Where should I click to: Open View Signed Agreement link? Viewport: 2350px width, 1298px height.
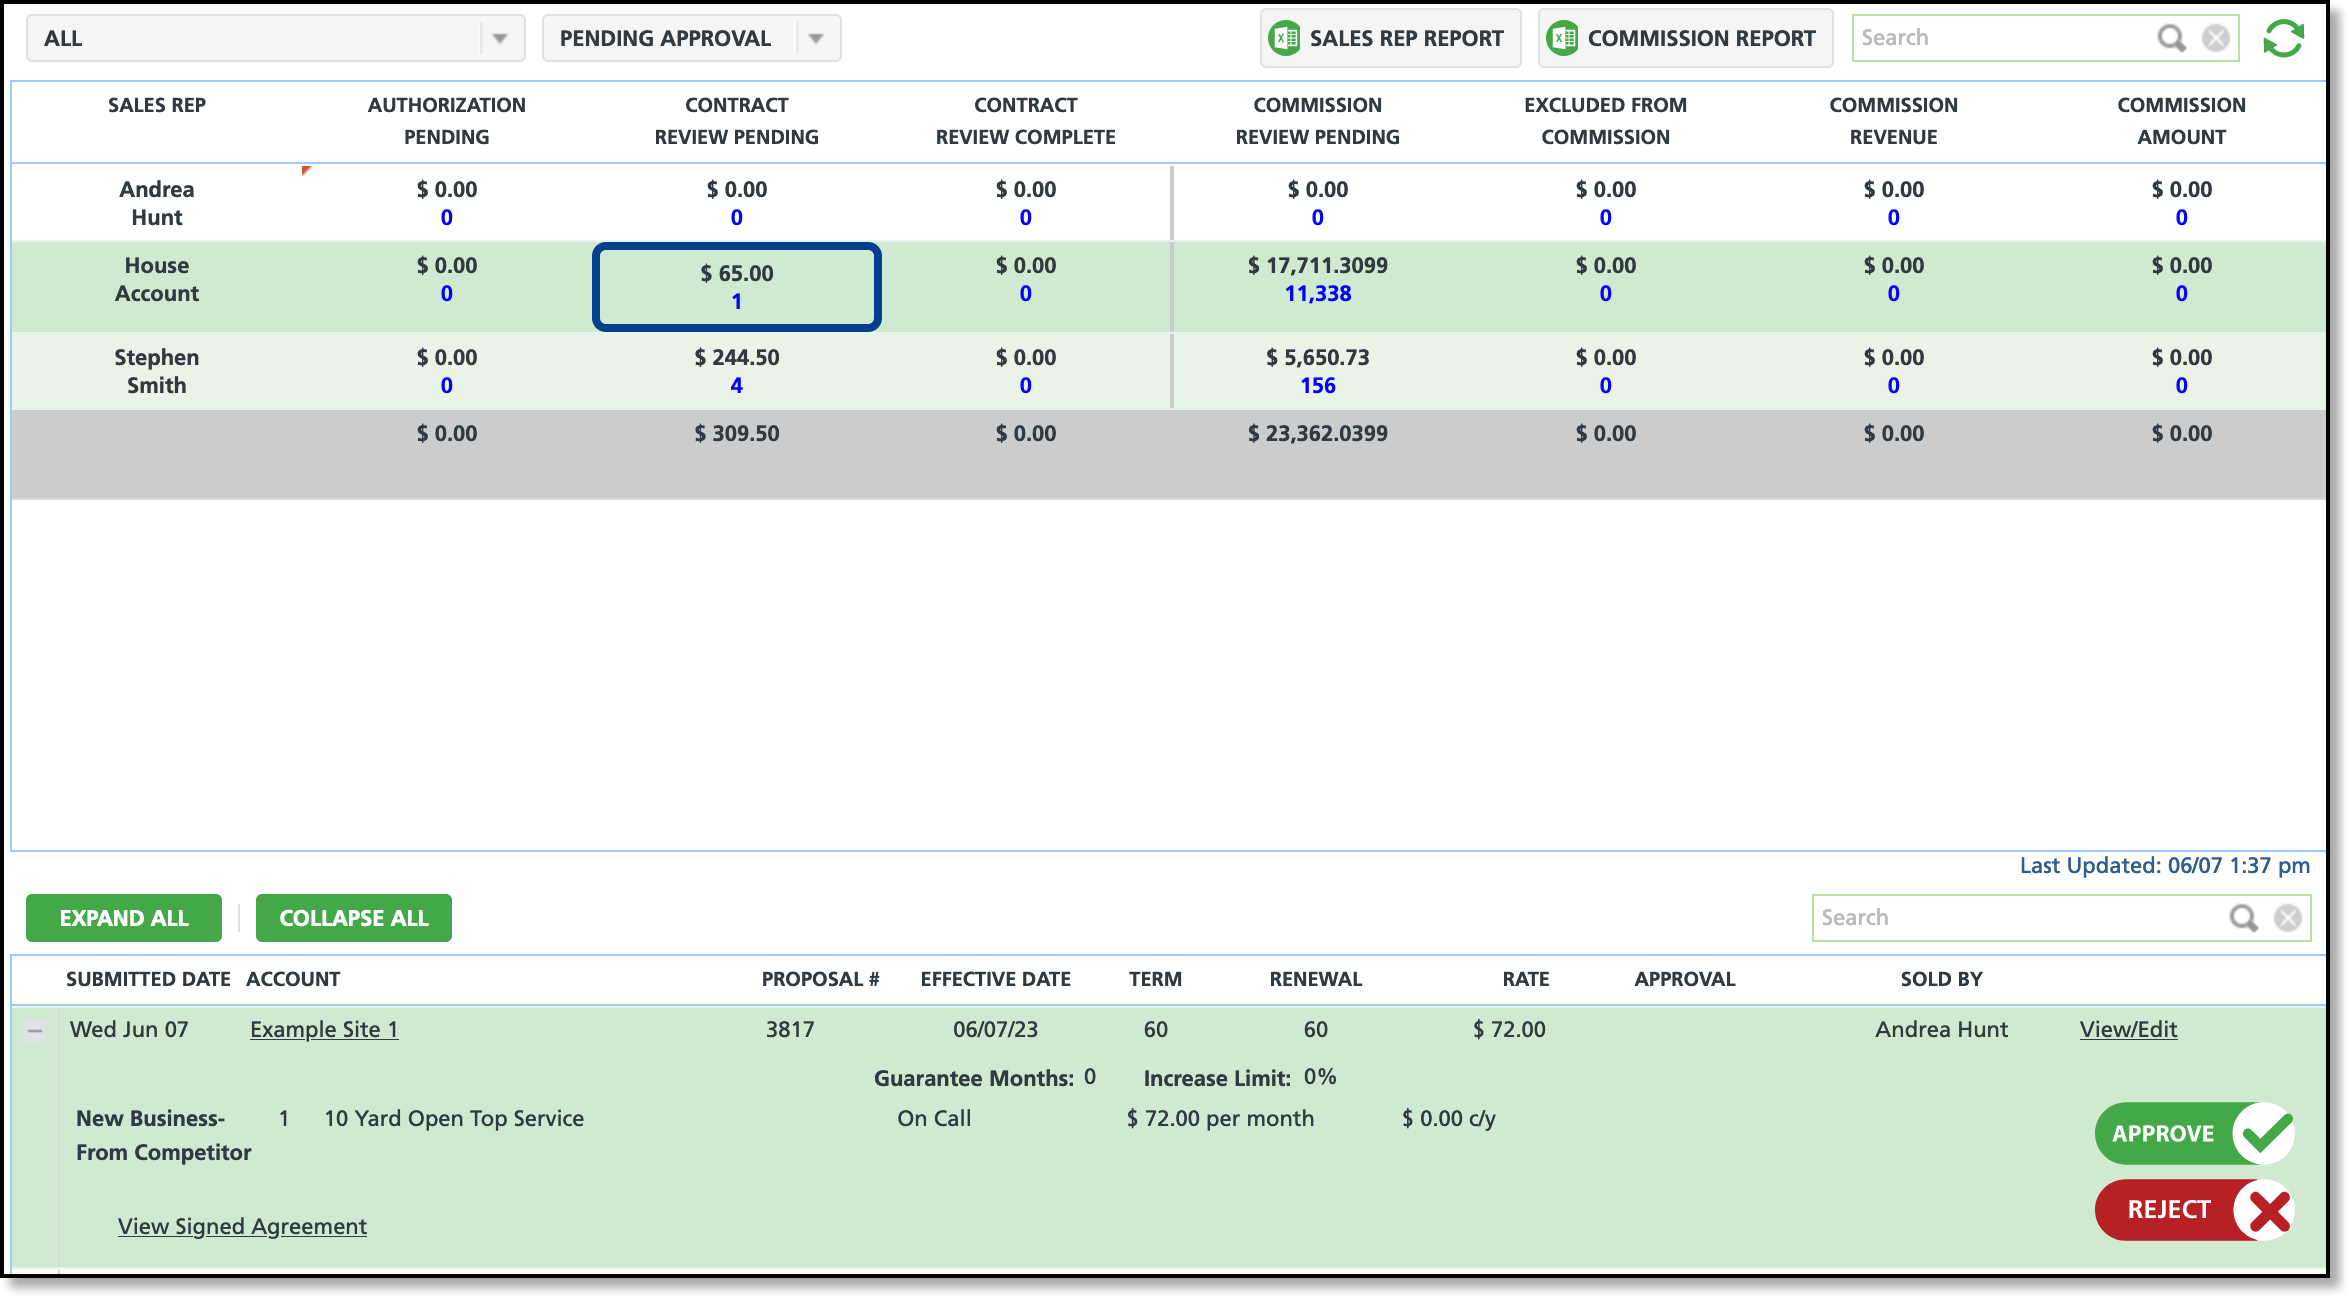[x=242, y=1226]
